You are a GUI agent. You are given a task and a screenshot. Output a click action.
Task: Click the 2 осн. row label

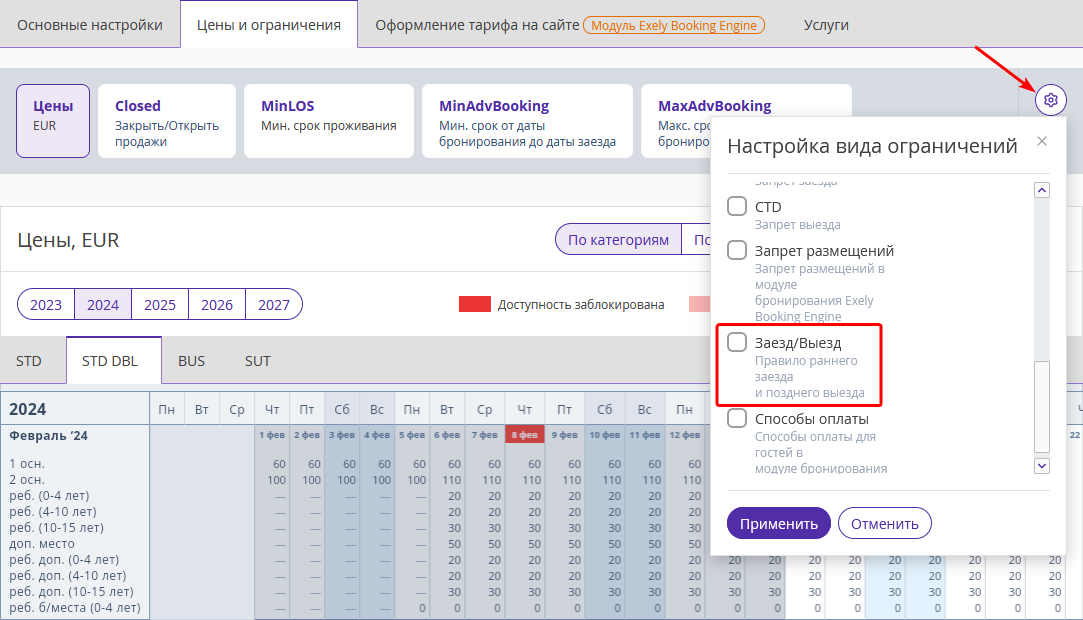click(x=27, y=480)
